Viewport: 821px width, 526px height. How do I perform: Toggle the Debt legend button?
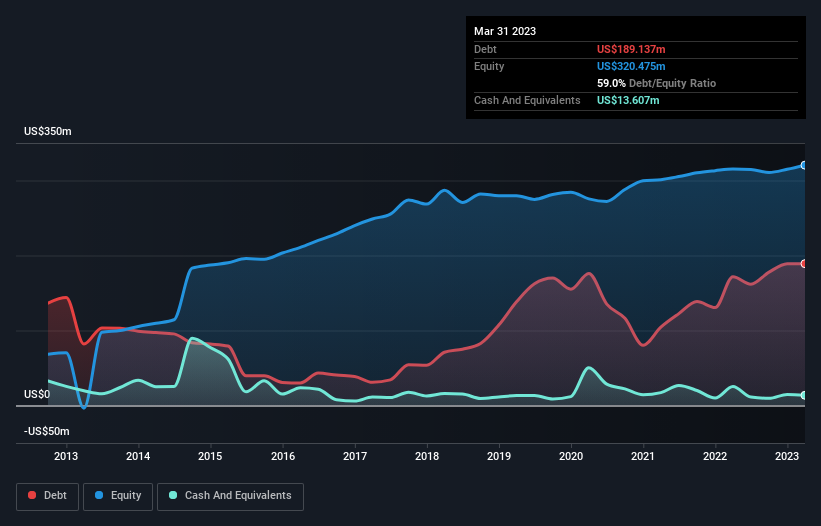(x=45, y=496)
